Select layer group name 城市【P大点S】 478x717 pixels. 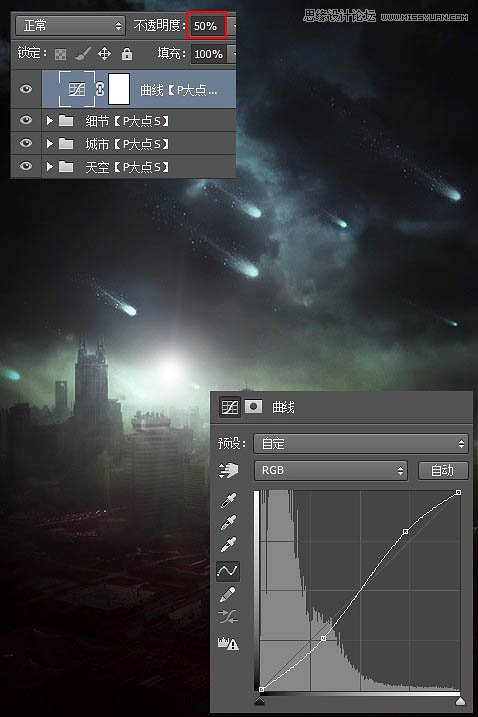tap(128, 144)
